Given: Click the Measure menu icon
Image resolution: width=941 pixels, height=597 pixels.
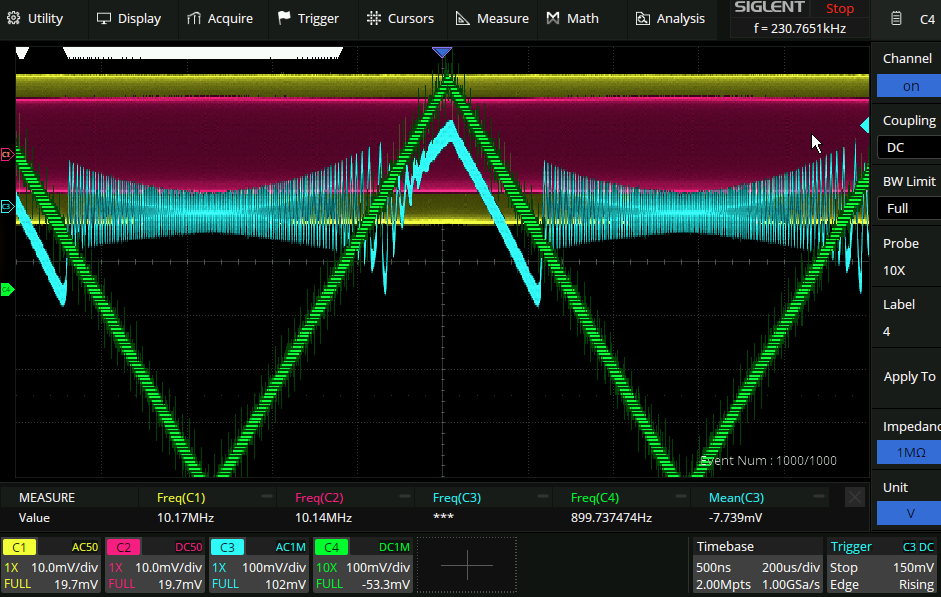Looking at the screenshot, I should (462, 18).
